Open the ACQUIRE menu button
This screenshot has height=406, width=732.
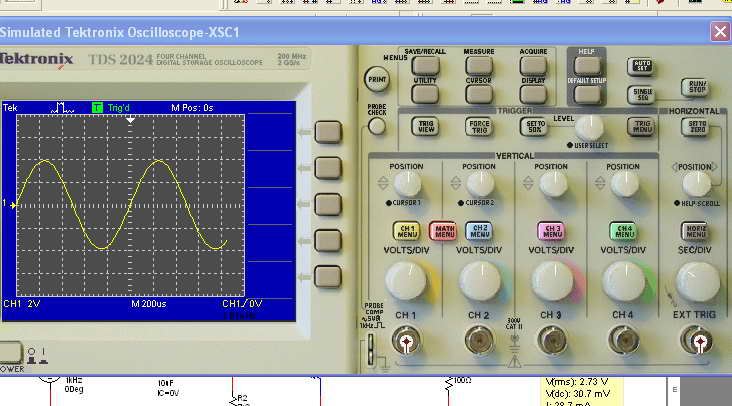pyautogui.click(x=533, y=66)
